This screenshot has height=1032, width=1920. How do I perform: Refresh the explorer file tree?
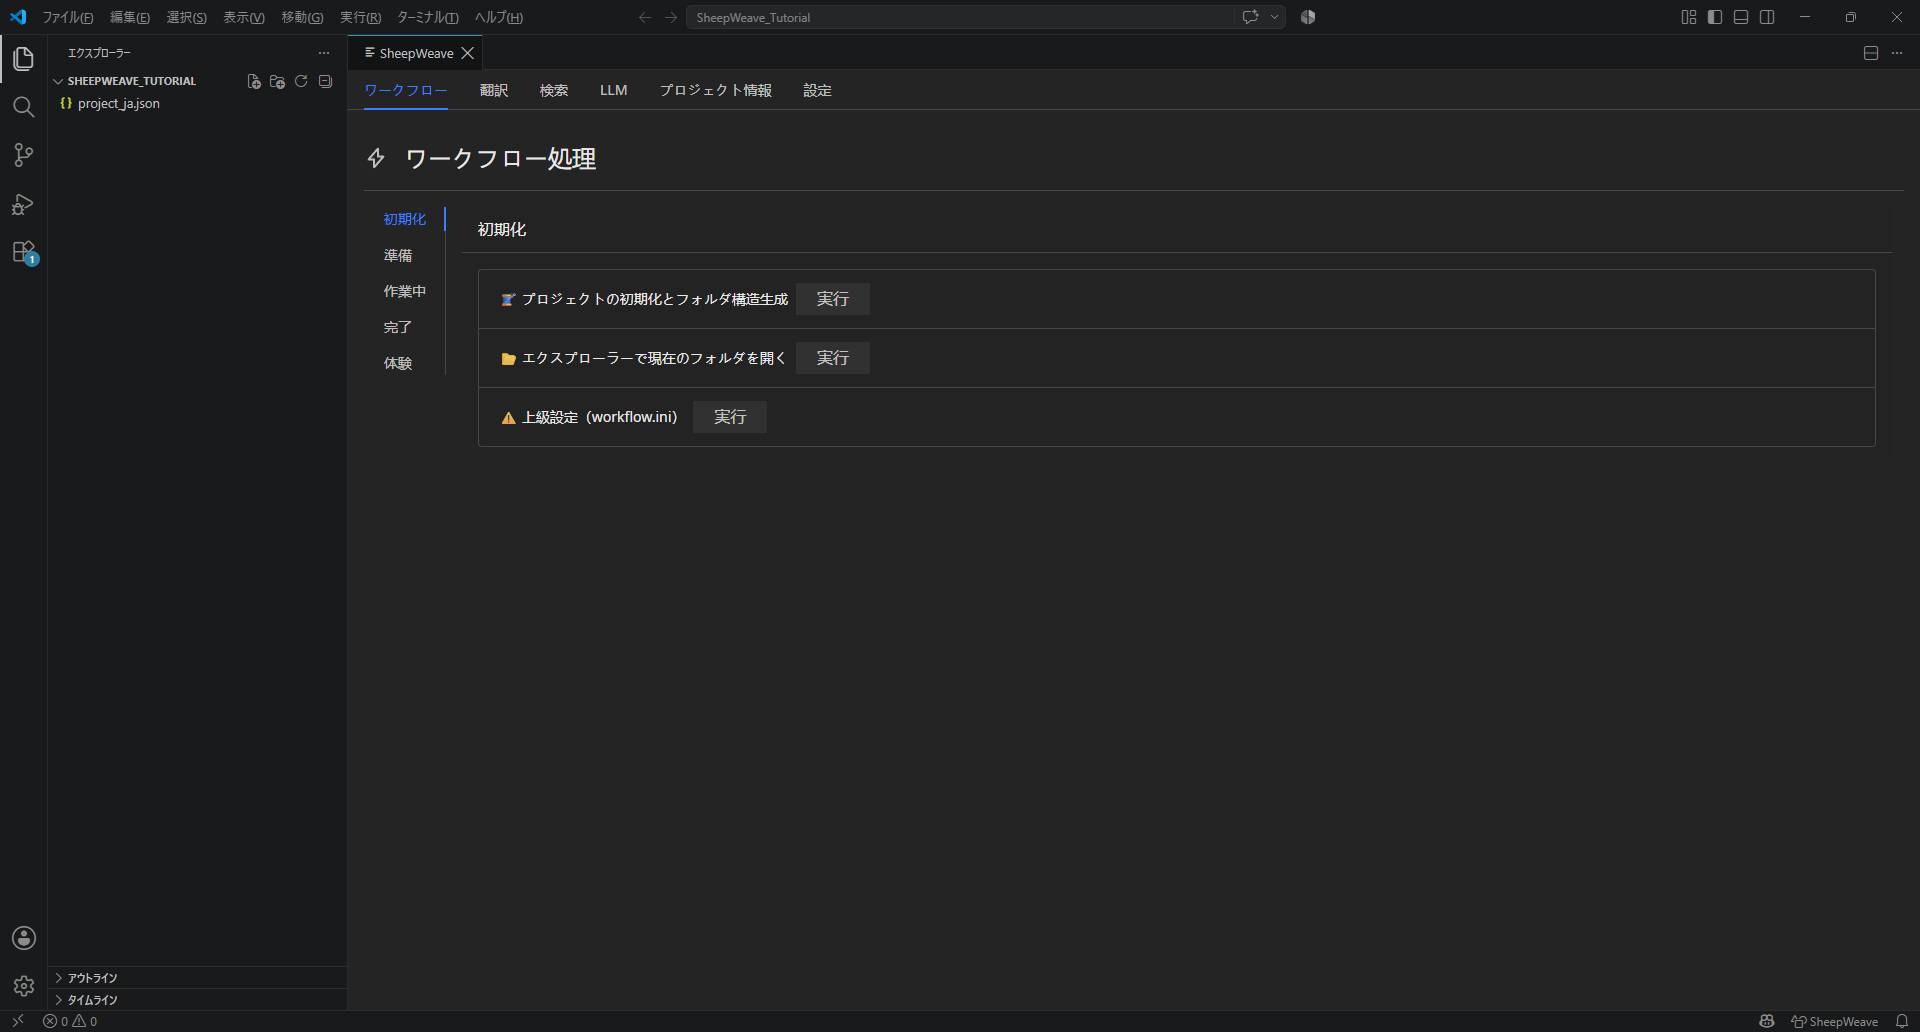tap(301, 81)
